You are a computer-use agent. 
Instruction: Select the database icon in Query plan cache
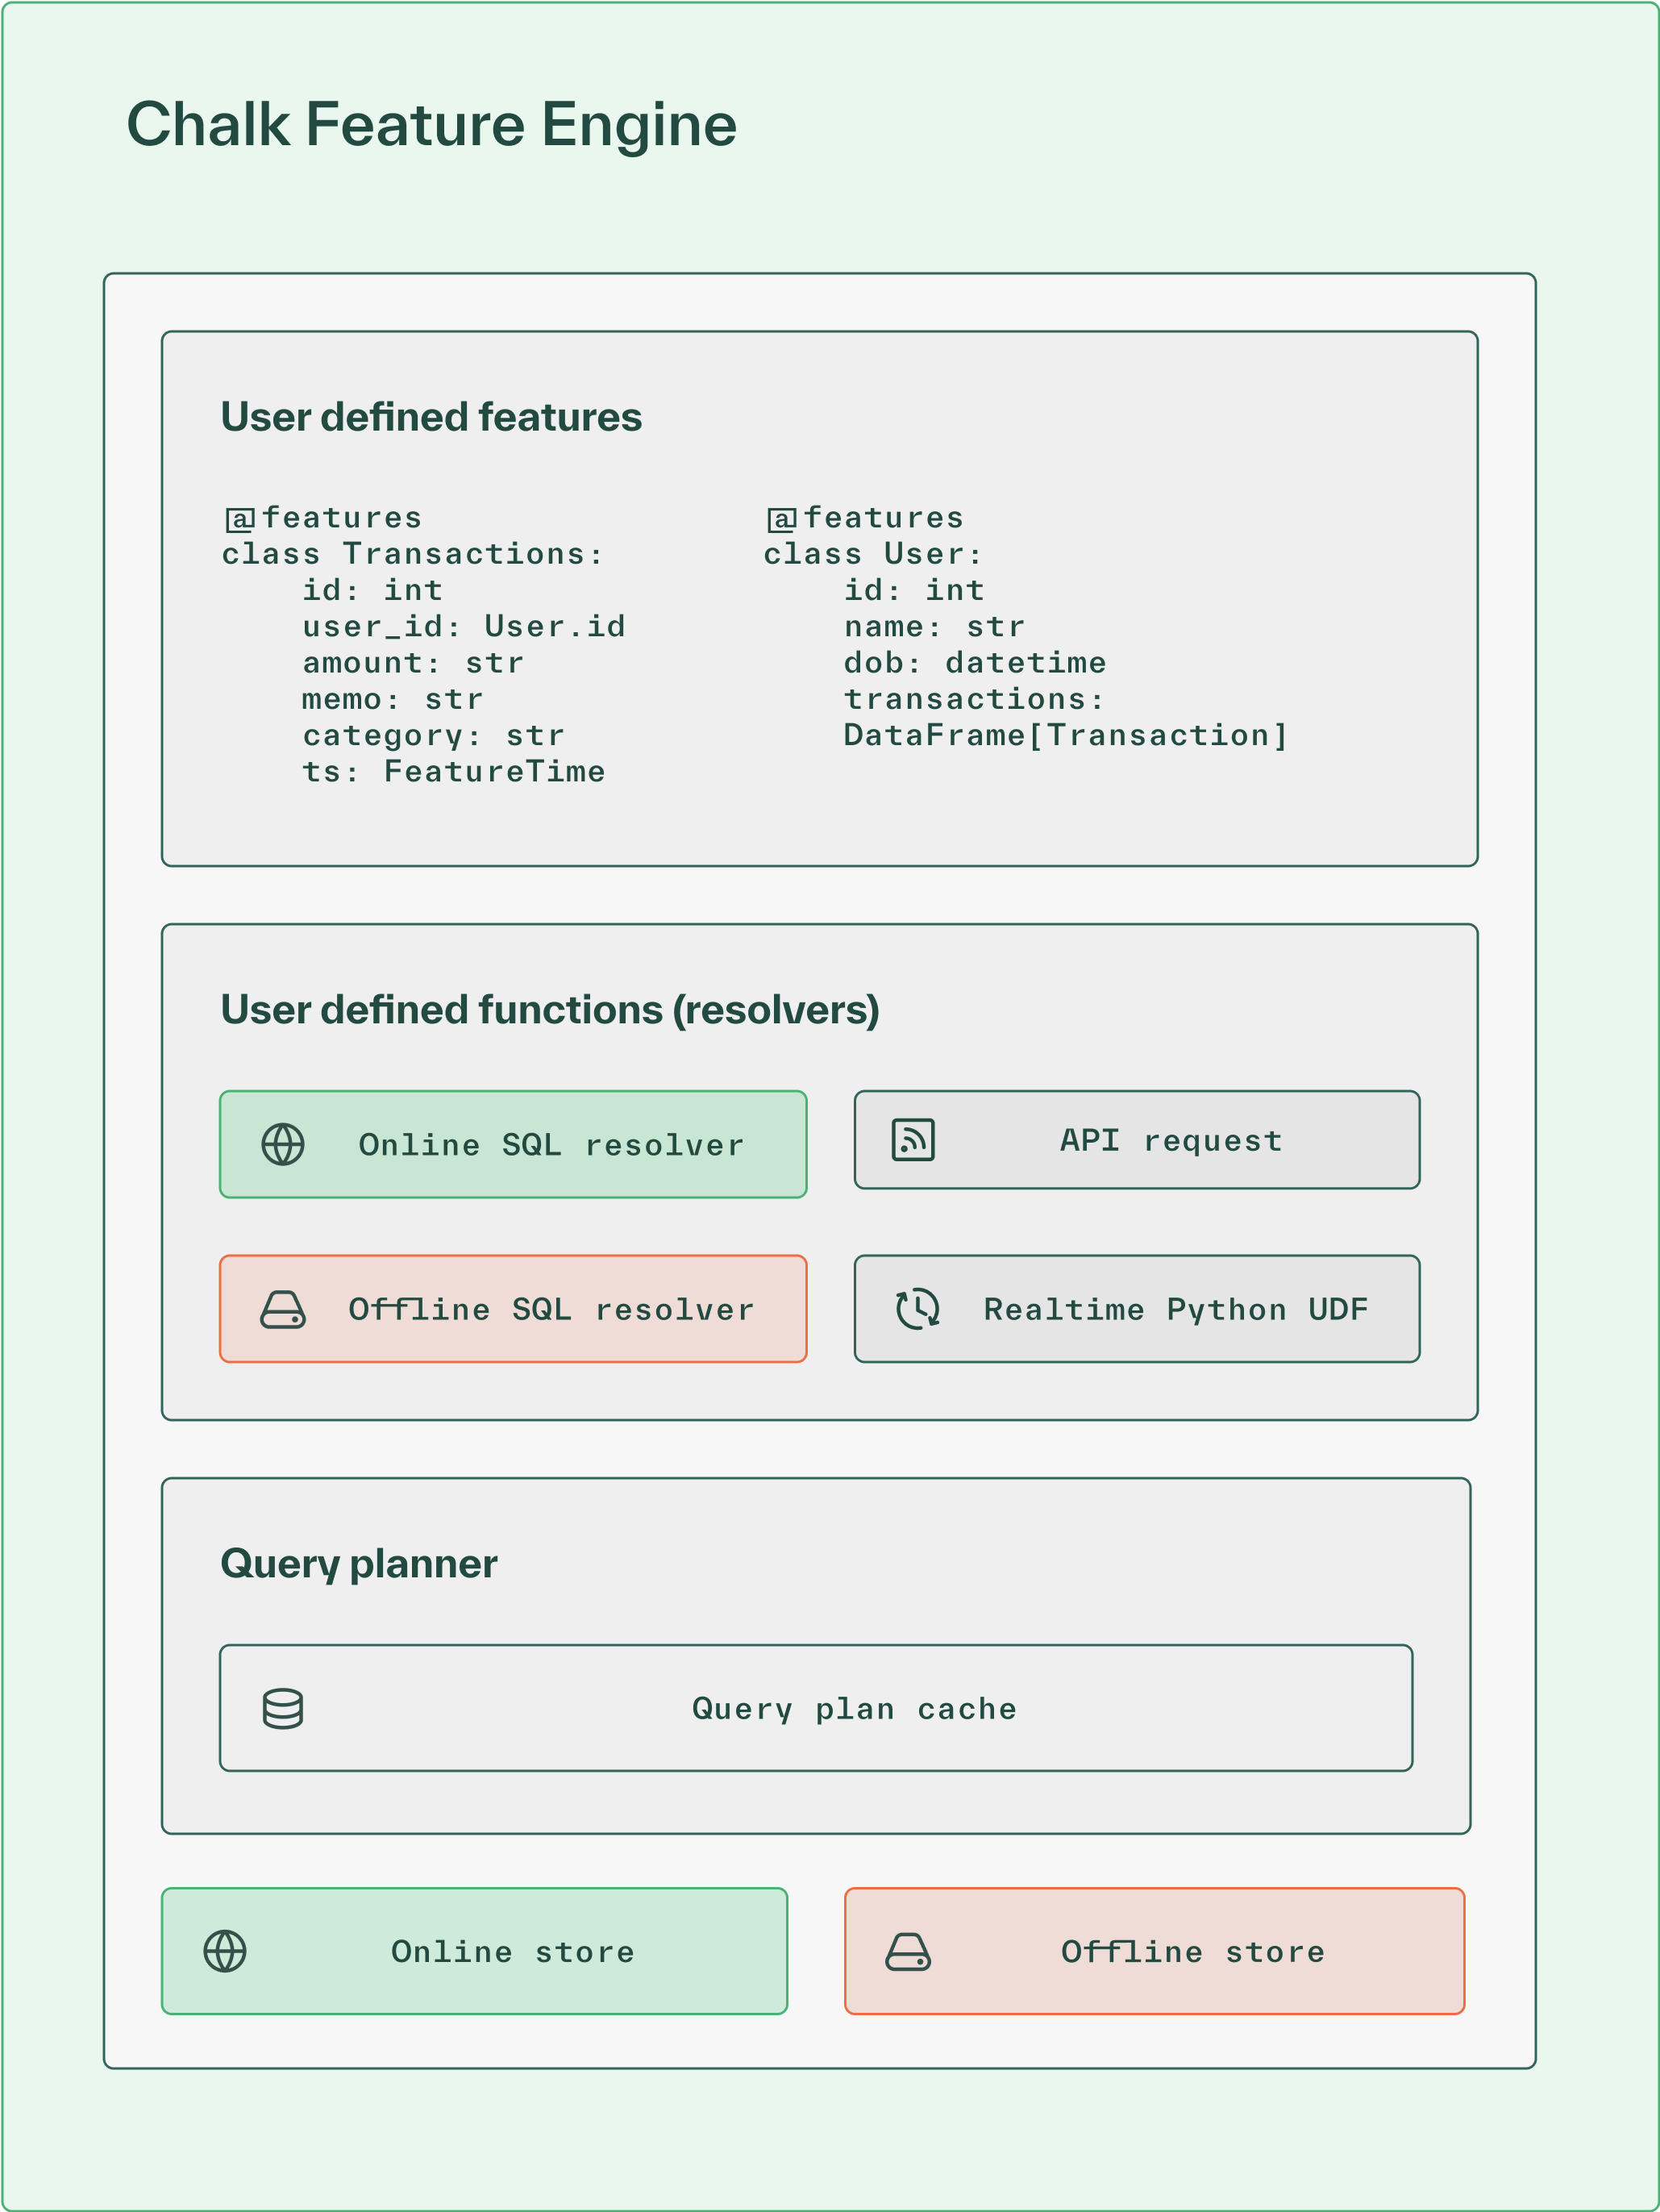(x=281, y=1709)
